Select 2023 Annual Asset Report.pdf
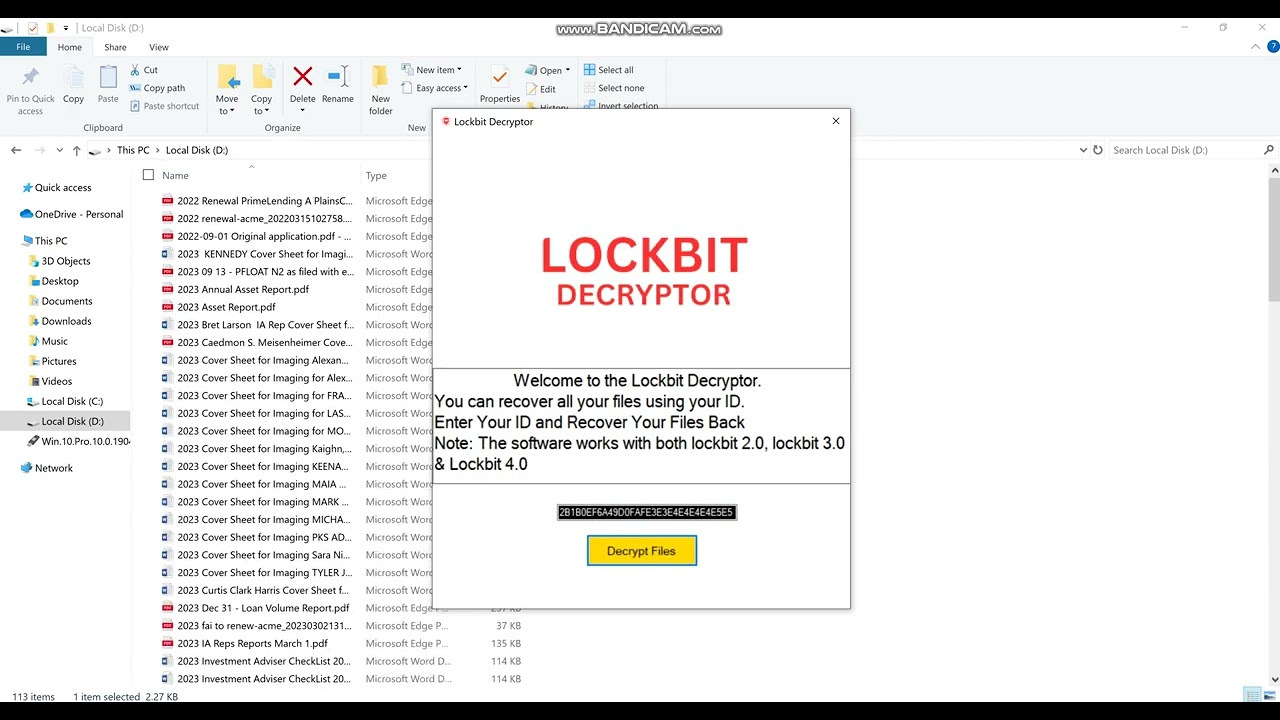 pyautogui.click(x=243, y=289)
